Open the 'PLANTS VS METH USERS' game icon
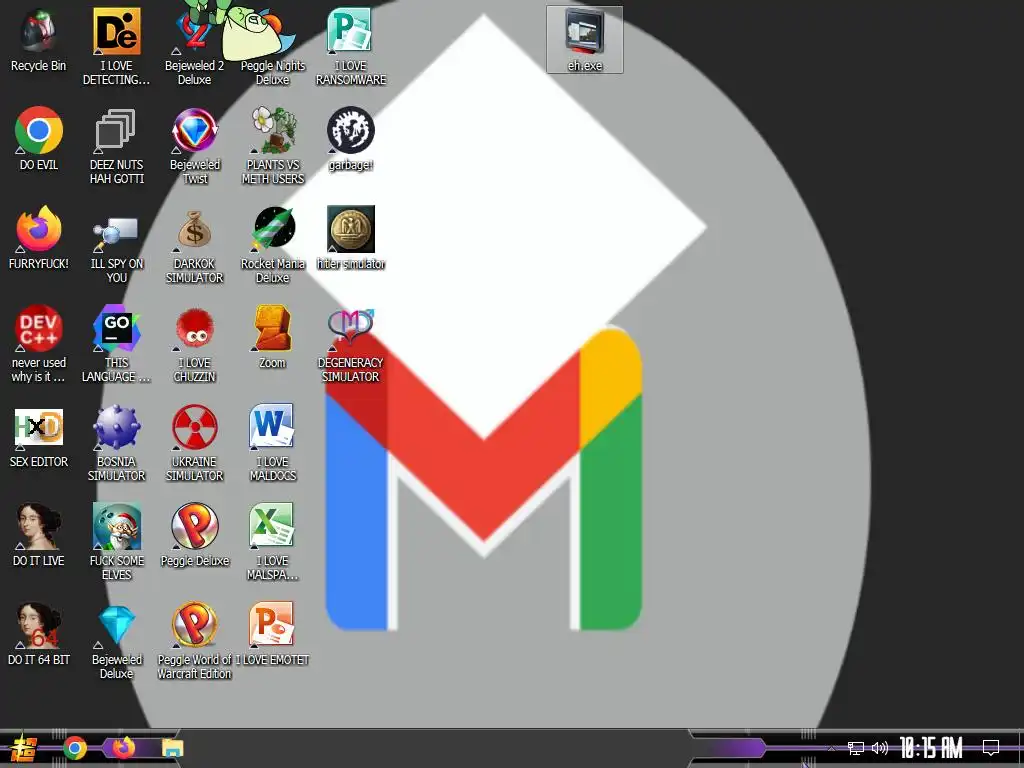 273,146
